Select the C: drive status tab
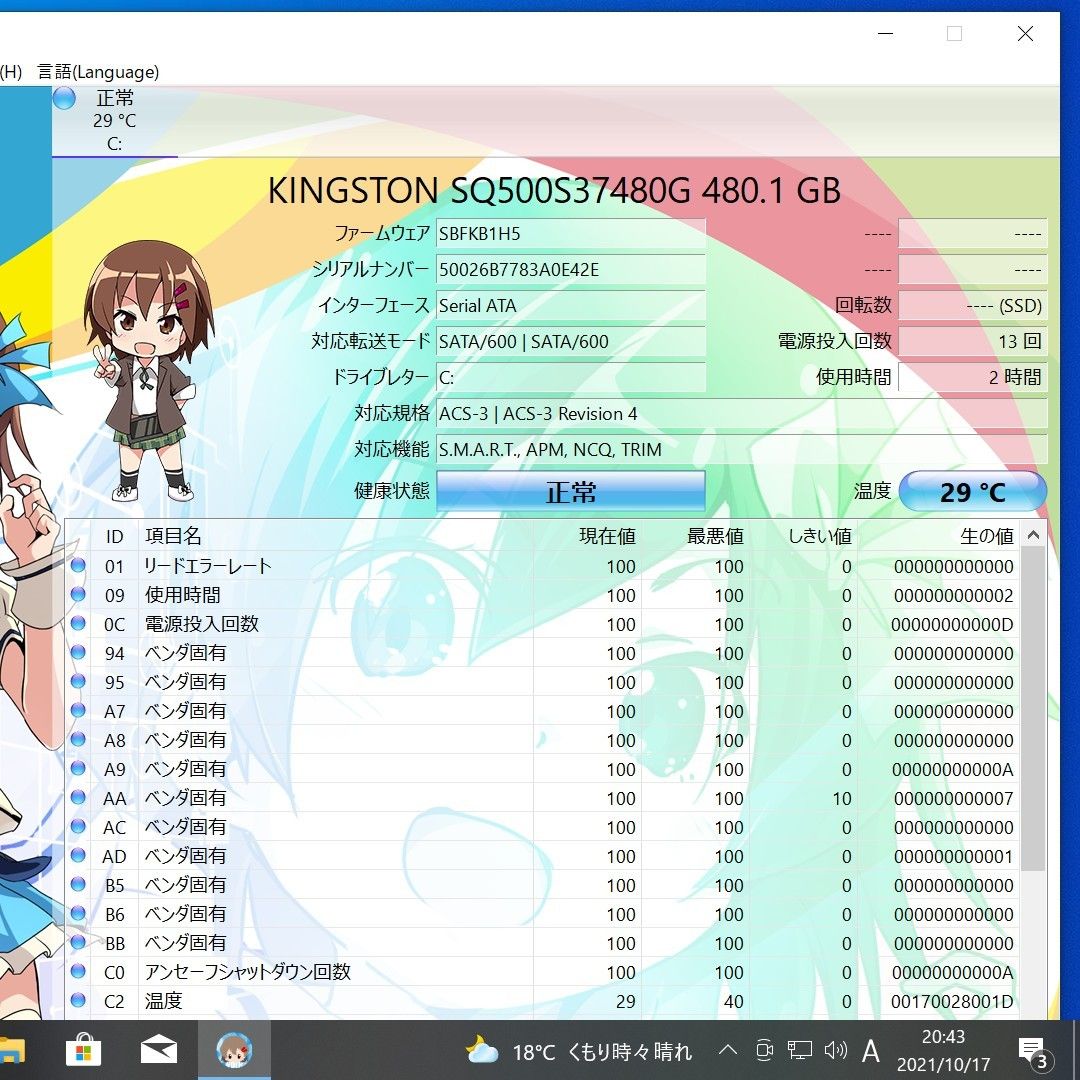 click(x=114, y=121)
